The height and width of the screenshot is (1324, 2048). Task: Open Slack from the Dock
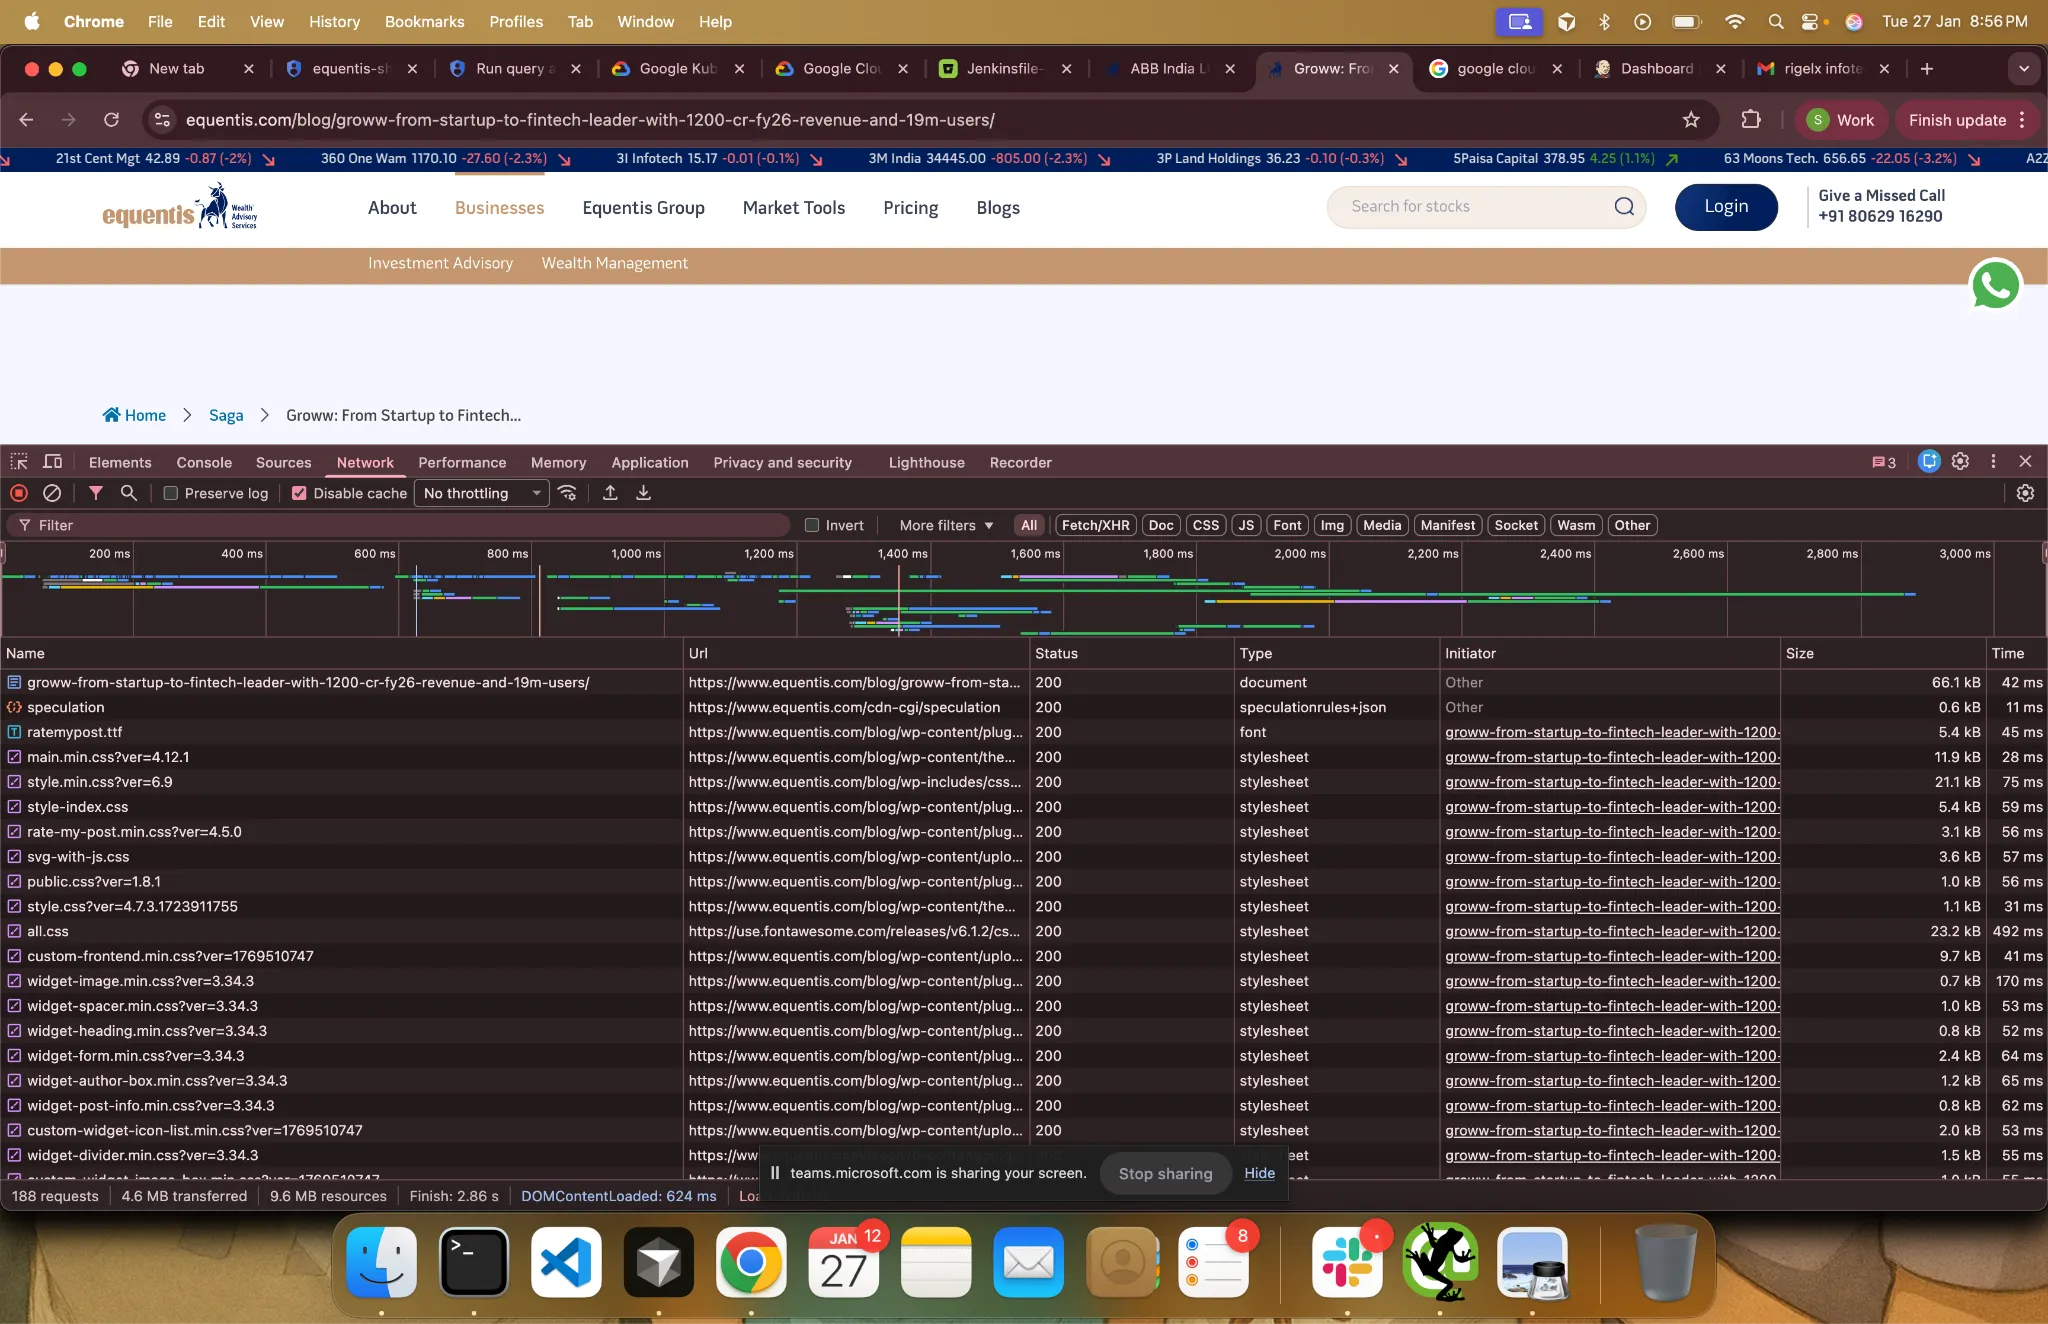pos(1347,1262)
